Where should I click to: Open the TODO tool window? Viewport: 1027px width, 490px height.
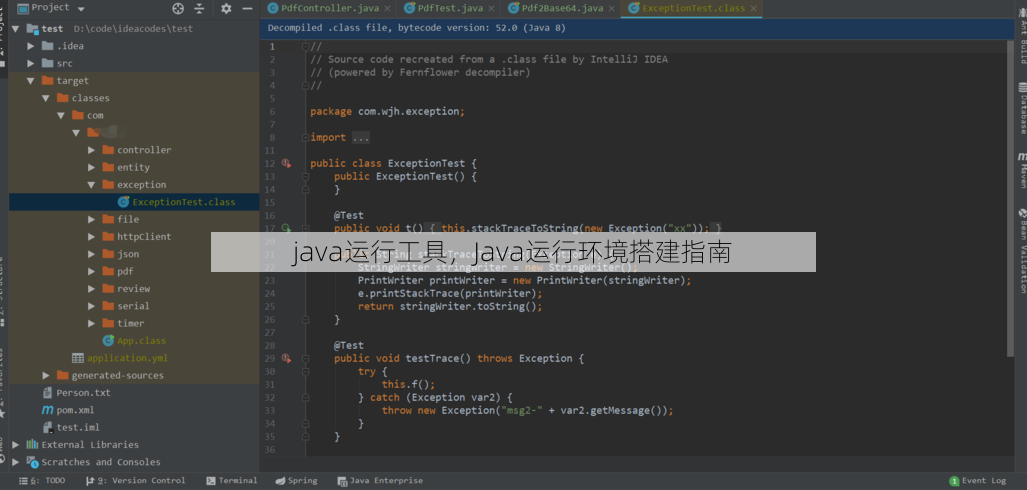pos(42,481)
